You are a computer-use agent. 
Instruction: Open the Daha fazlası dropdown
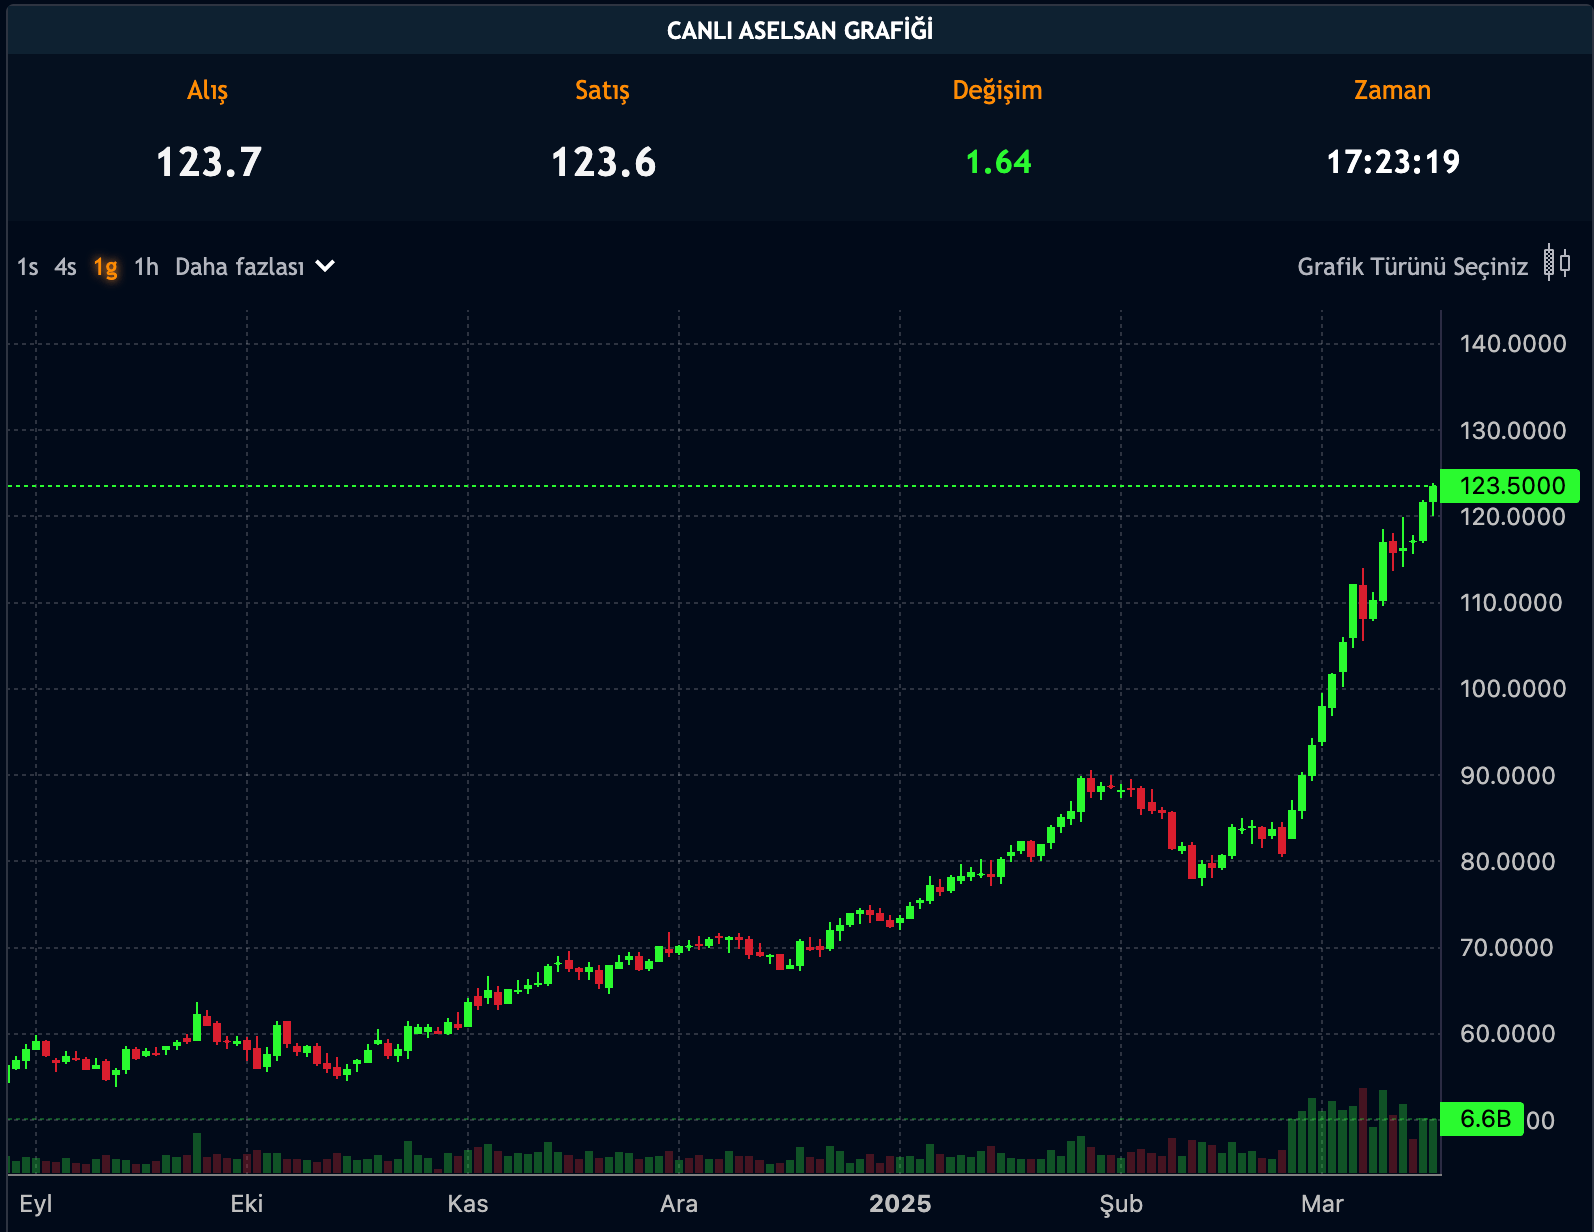click(x=255, y=267)
